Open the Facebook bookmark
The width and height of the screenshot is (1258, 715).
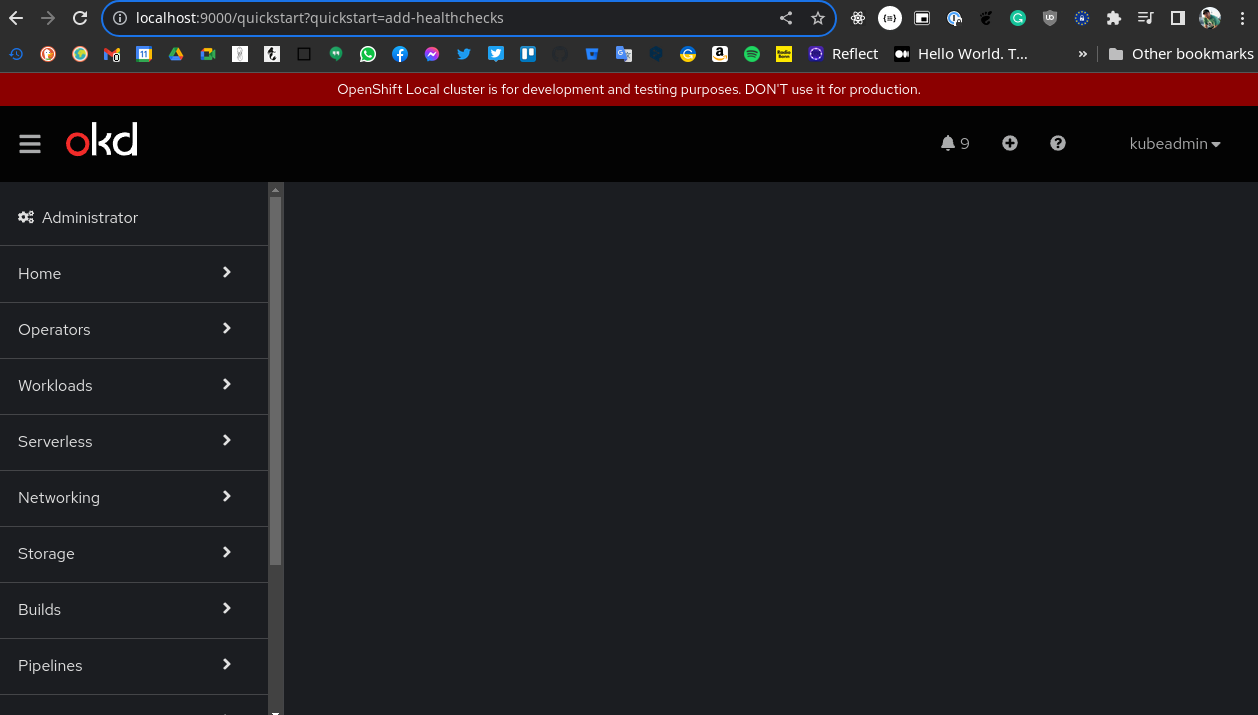(x=400, y=54)
